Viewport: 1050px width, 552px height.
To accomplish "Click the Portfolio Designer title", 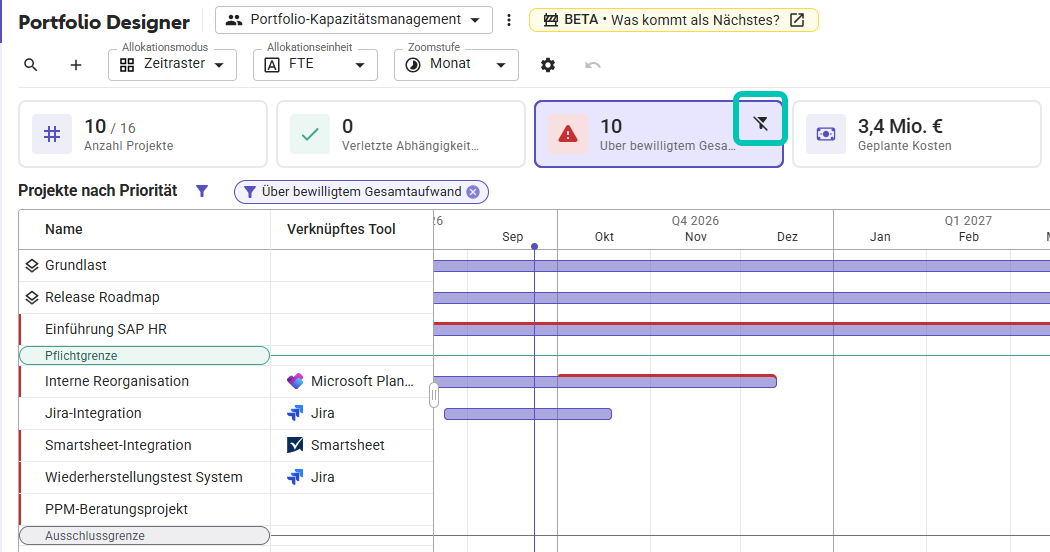I will [104, 22].
